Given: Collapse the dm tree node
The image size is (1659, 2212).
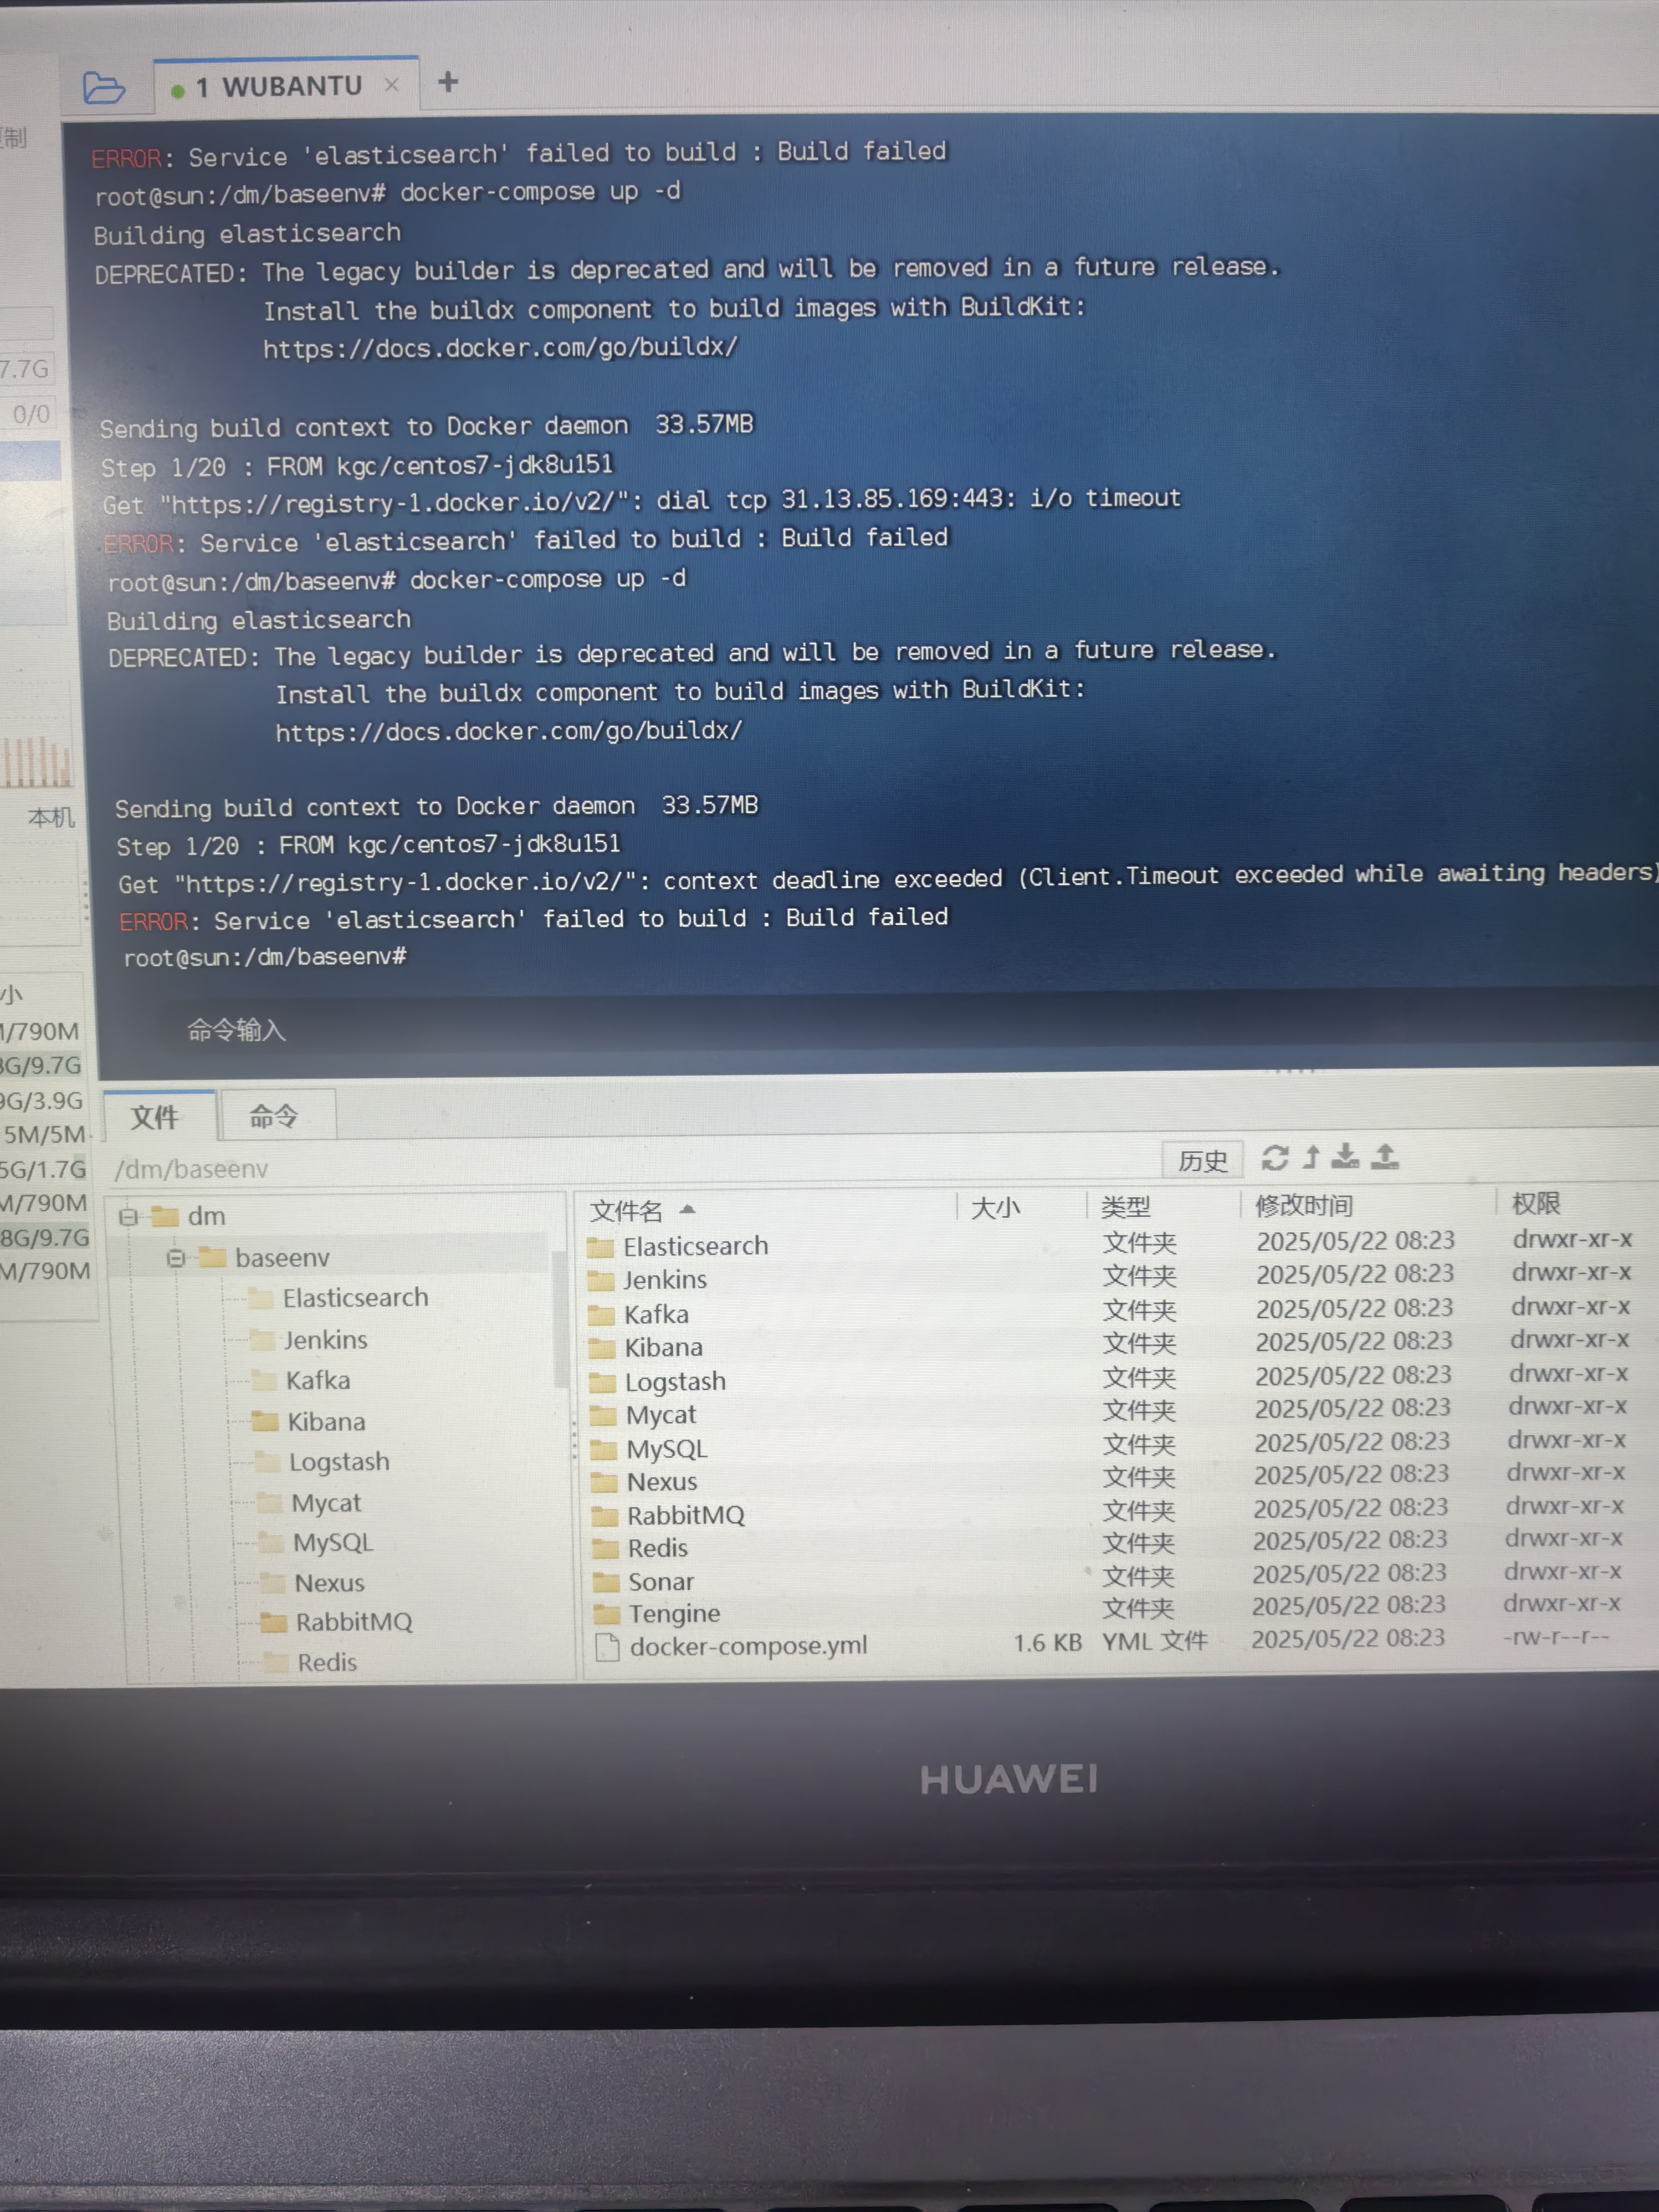Looking at the screenshot, I should tap(128, 1217).
